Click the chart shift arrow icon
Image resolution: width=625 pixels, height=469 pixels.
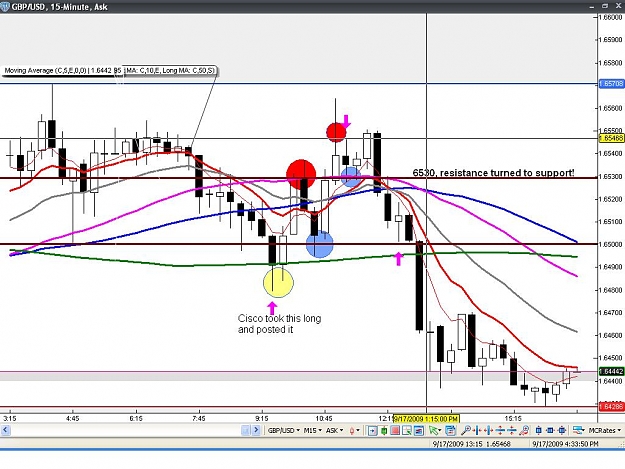[373, 430]
